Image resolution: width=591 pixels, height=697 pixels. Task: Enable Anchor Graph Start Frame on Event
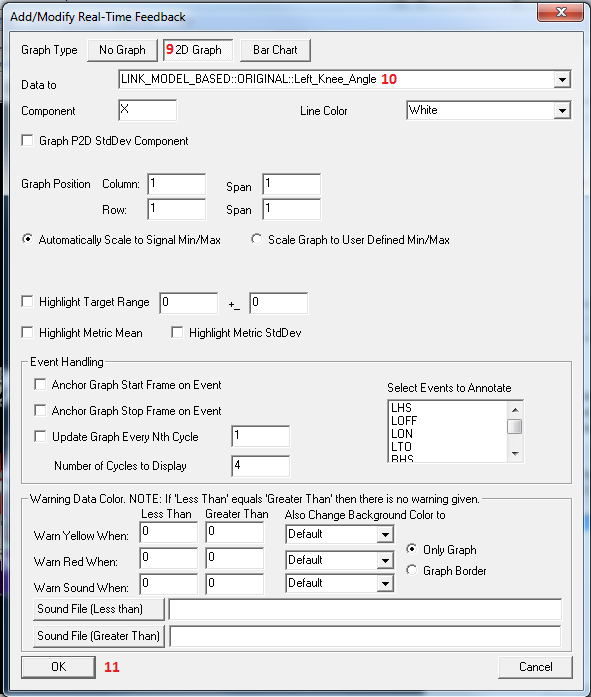coord(40,384)
